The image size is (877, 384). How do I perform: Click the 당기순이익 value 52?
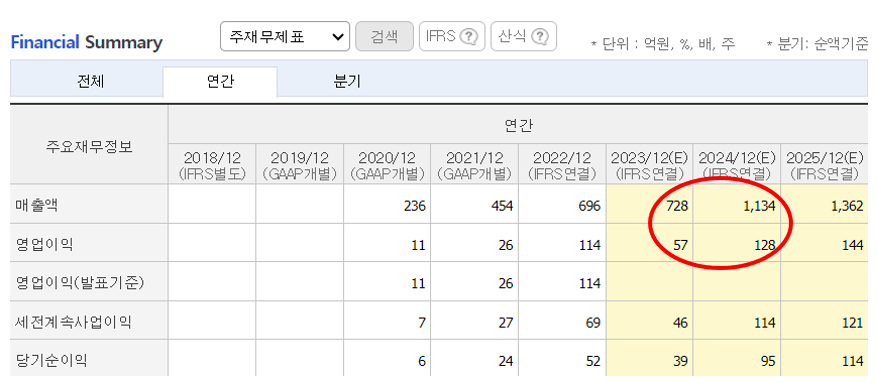click(x=593, y=361)
